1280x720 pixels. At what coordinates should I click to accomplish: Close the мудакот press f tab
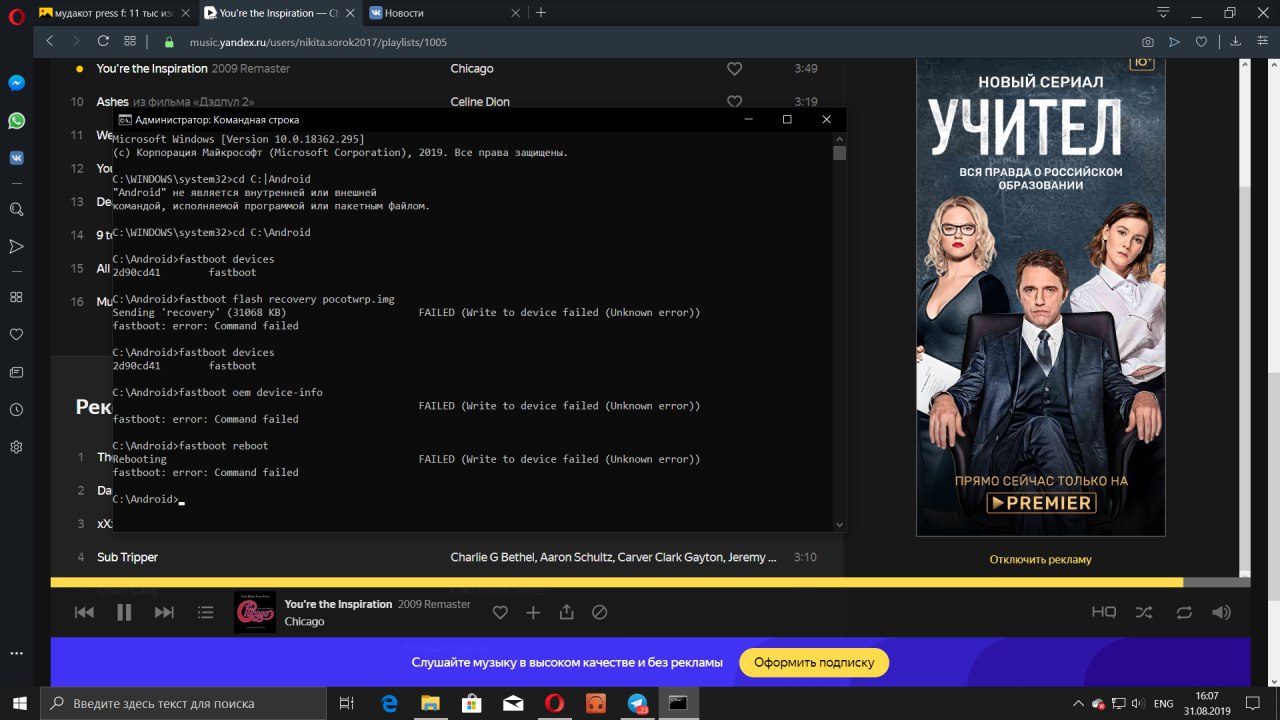click(x=186, y=13)
